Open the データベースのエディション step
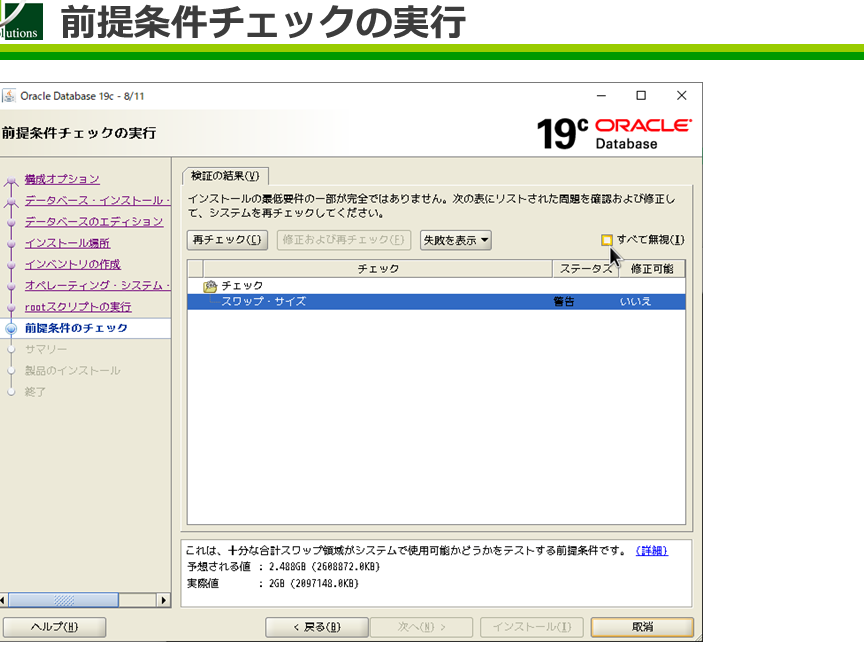Image resolution: width=864 pixels, height=648 pixels. click(93, 222)
